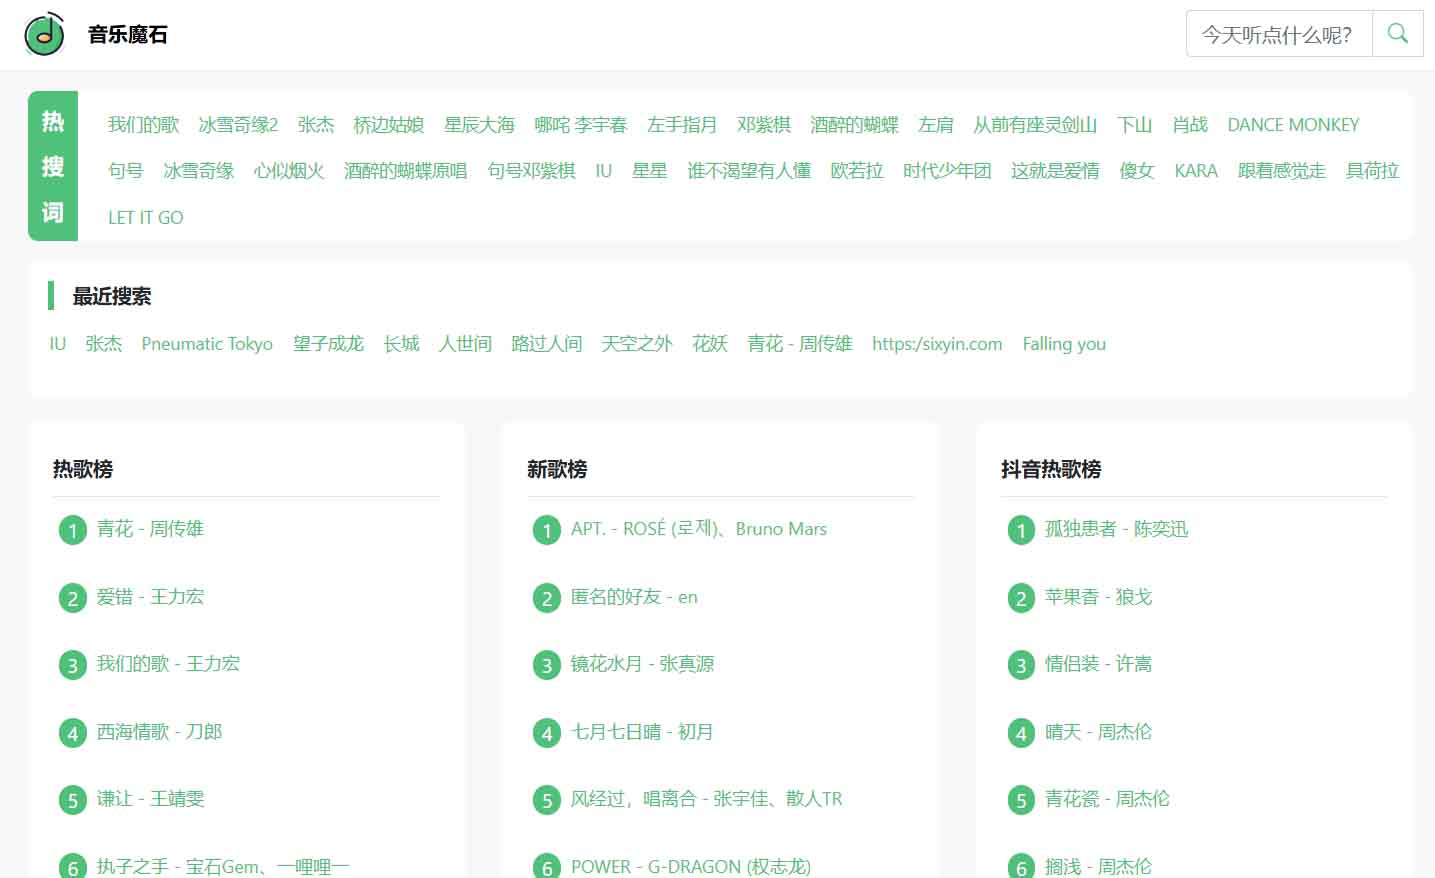Open 我们的歌 - 王力宏 in 热歌榜

click(x=168, y=664)
